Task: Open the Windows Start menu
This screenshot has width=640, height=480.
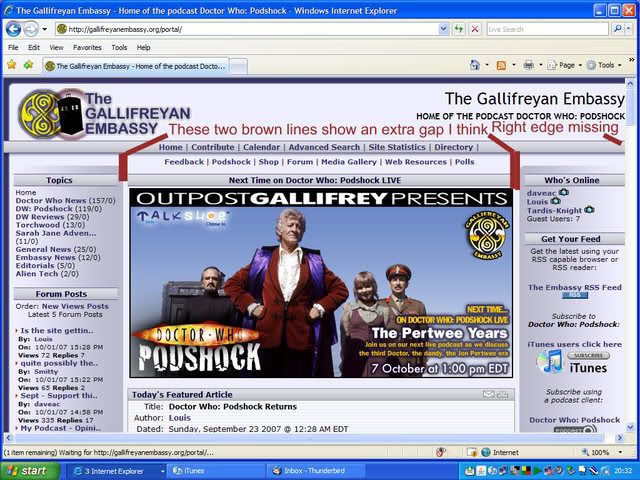Action: (x=30, y=471)
